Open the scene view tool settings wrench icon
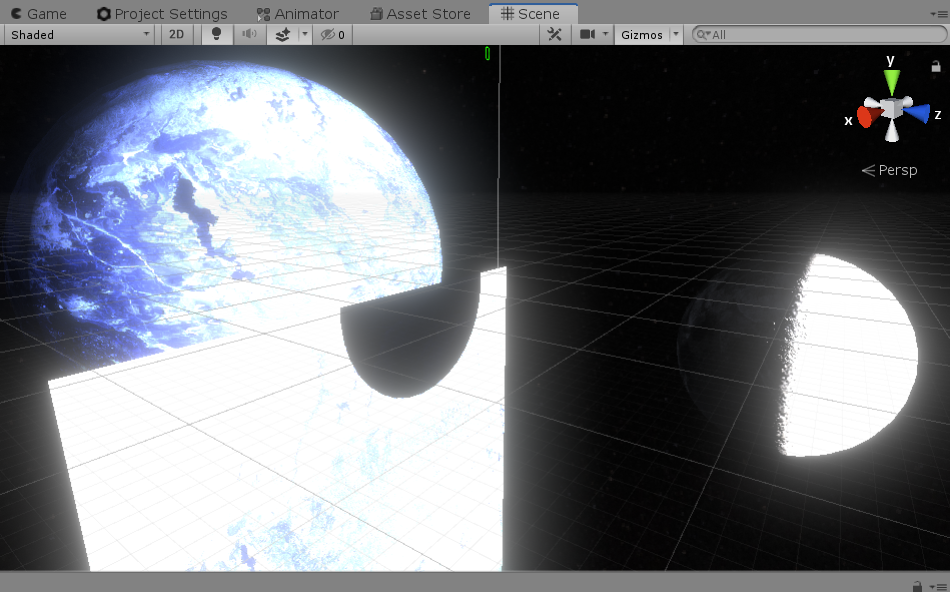The width and height of the screenshot is (950, 592). click(x=555, y=34)
